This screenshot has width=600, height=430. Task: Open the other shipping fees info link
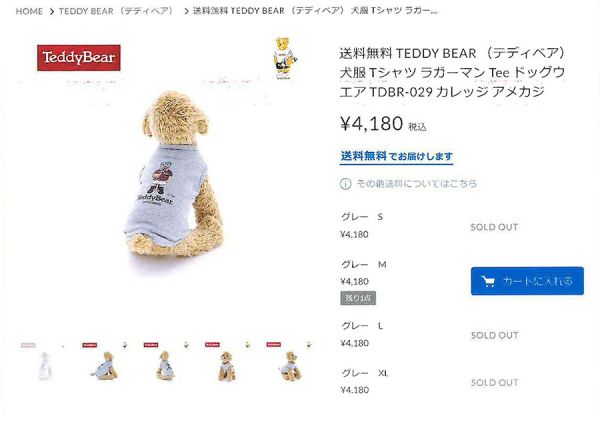pos(416,184)
